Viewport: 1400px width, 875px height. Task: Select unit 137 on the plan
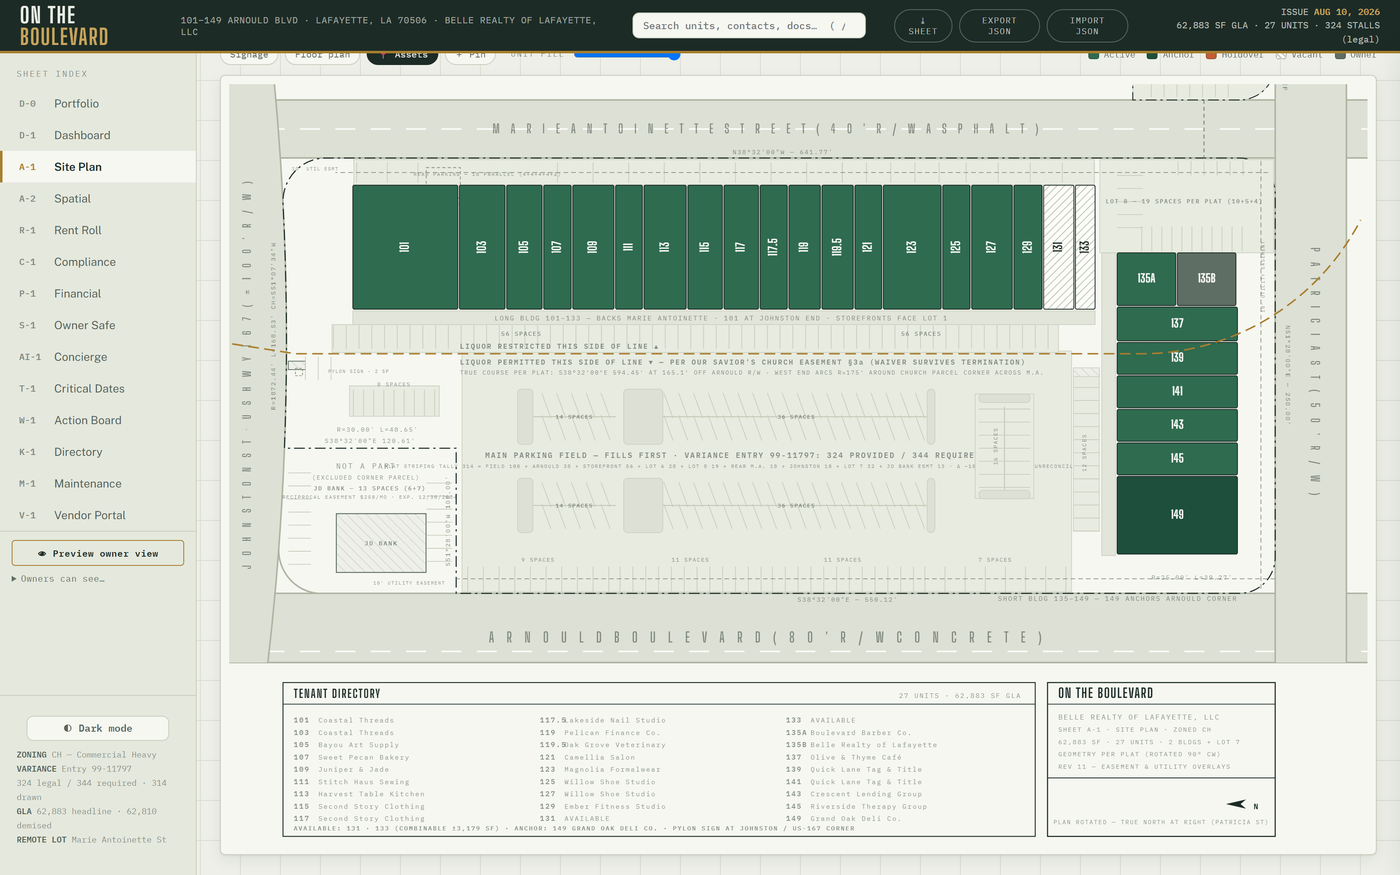click(x=1177, y=324)
